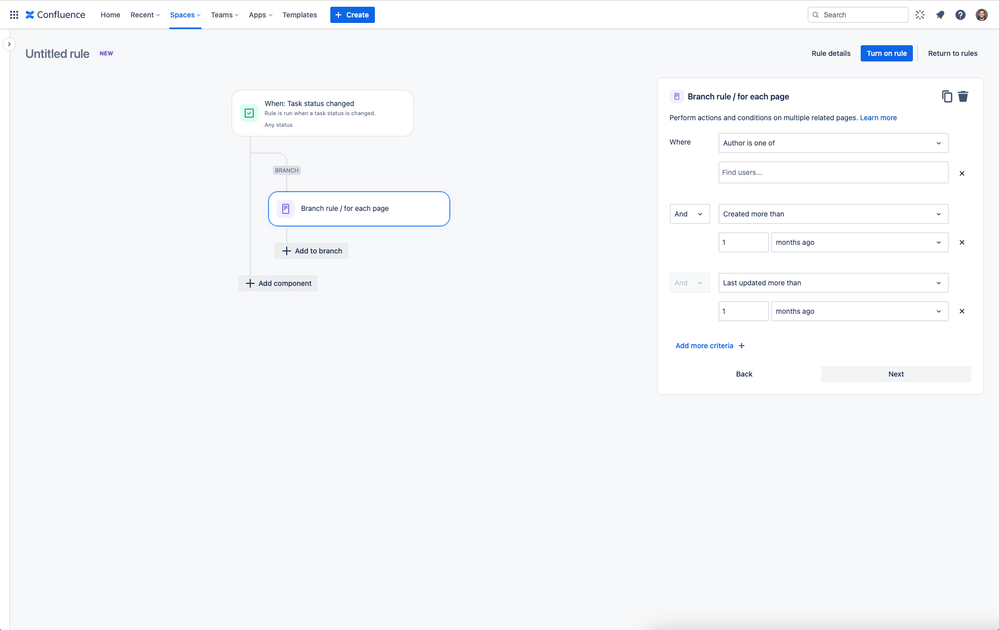Click the Confluence logo
This screenshot has height=630, width=999.
[x=55, y=15]
